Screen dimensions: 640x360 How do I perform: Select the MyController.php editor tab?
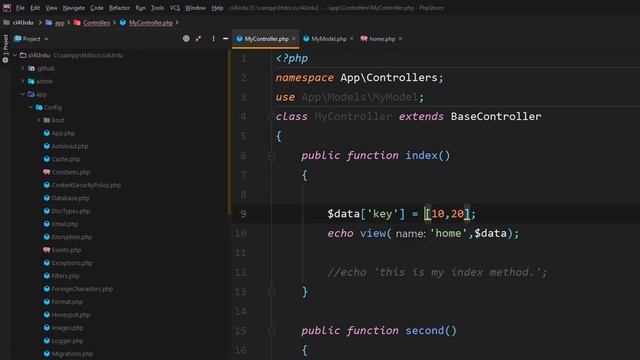point(266,39)
